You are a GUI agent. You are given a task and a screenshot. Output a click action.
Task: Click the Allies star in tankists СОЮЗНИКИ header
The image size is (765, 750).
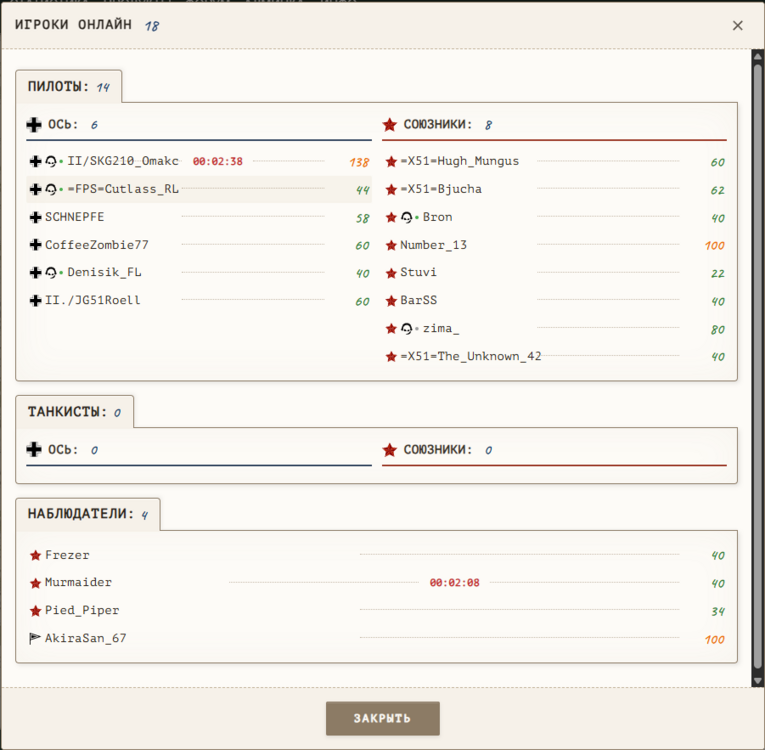(x=389, y=449)
